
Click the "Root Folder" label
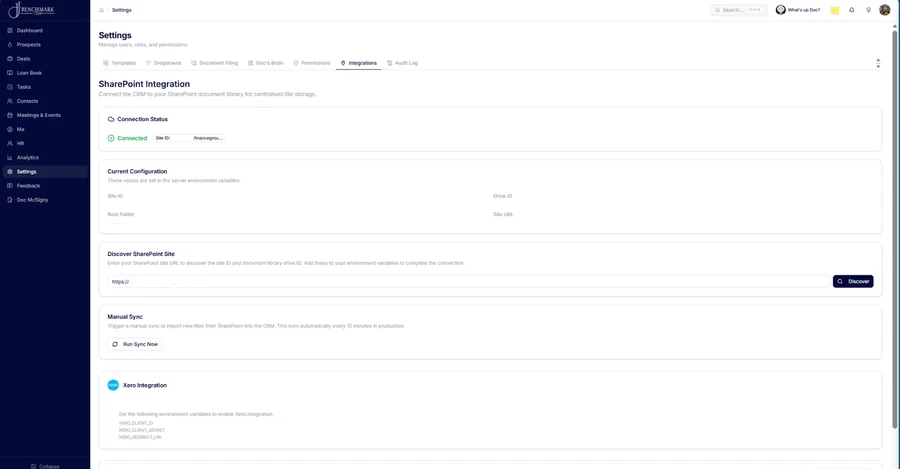(121, 215)
